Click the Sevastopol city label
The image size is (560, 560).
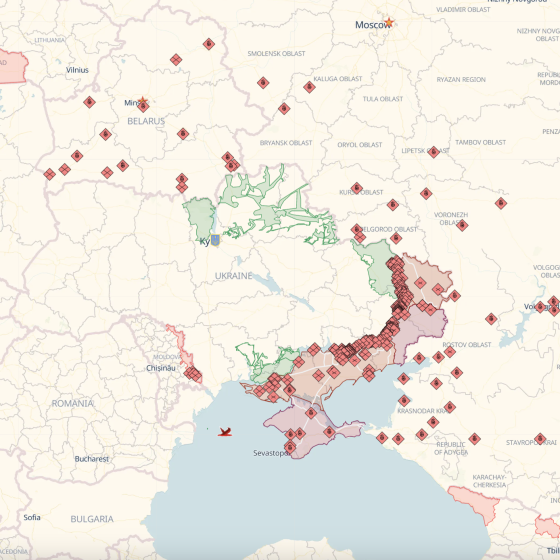click(x=271, y=453)
